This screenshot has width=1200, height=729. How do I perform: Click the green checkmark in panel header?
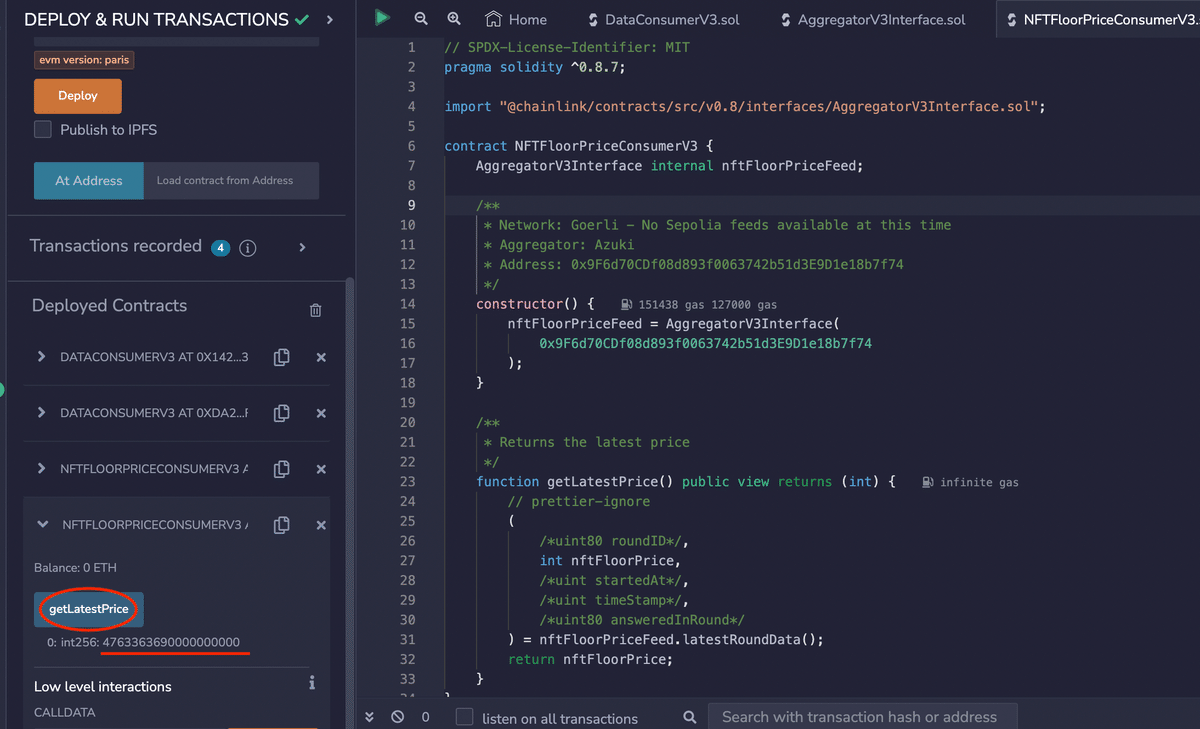point(302,20)
